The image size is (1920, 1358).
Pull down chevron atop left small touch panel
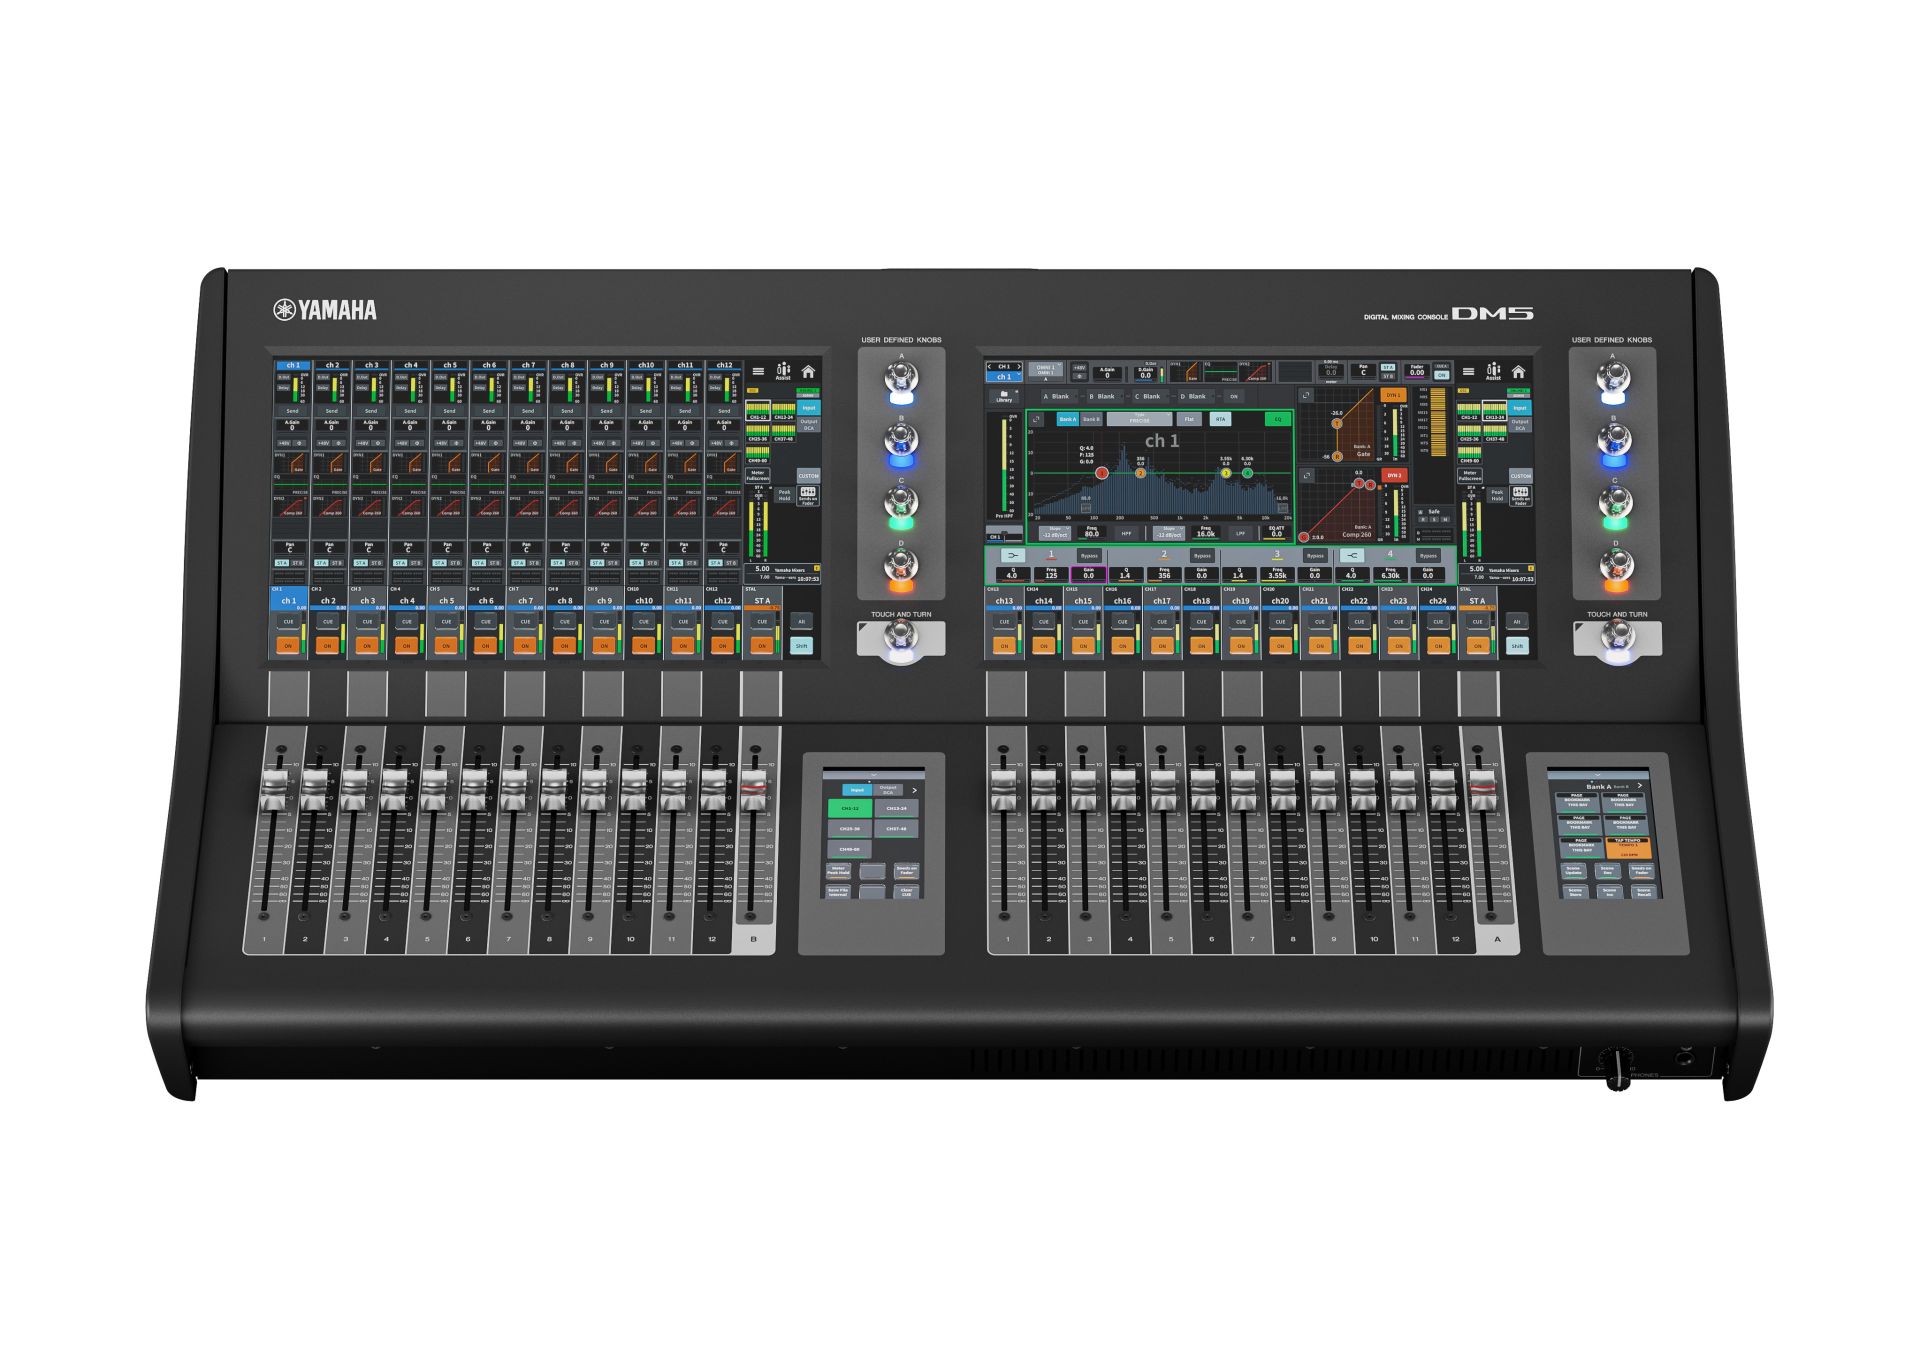tap(873, 775)
